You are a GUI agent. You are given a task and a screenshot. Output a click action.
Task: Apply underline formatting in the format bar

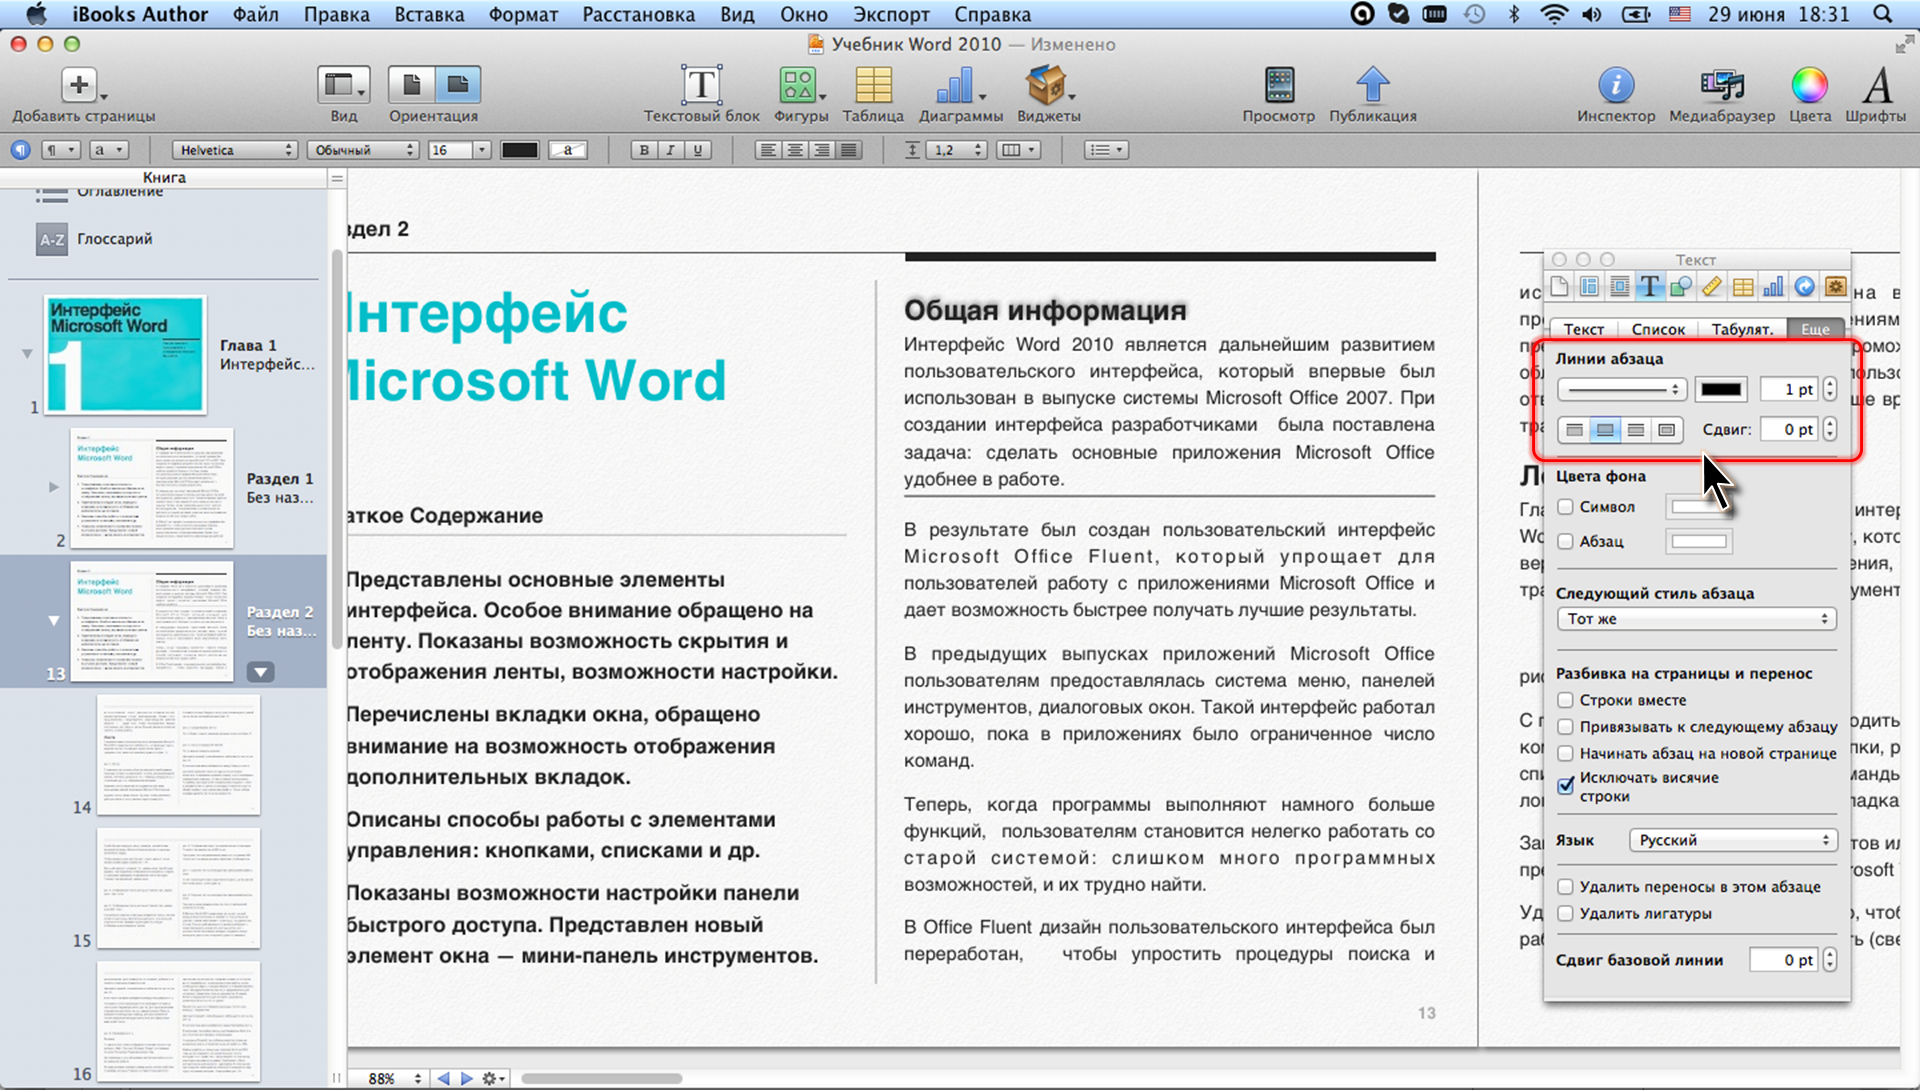coord(697,150)
